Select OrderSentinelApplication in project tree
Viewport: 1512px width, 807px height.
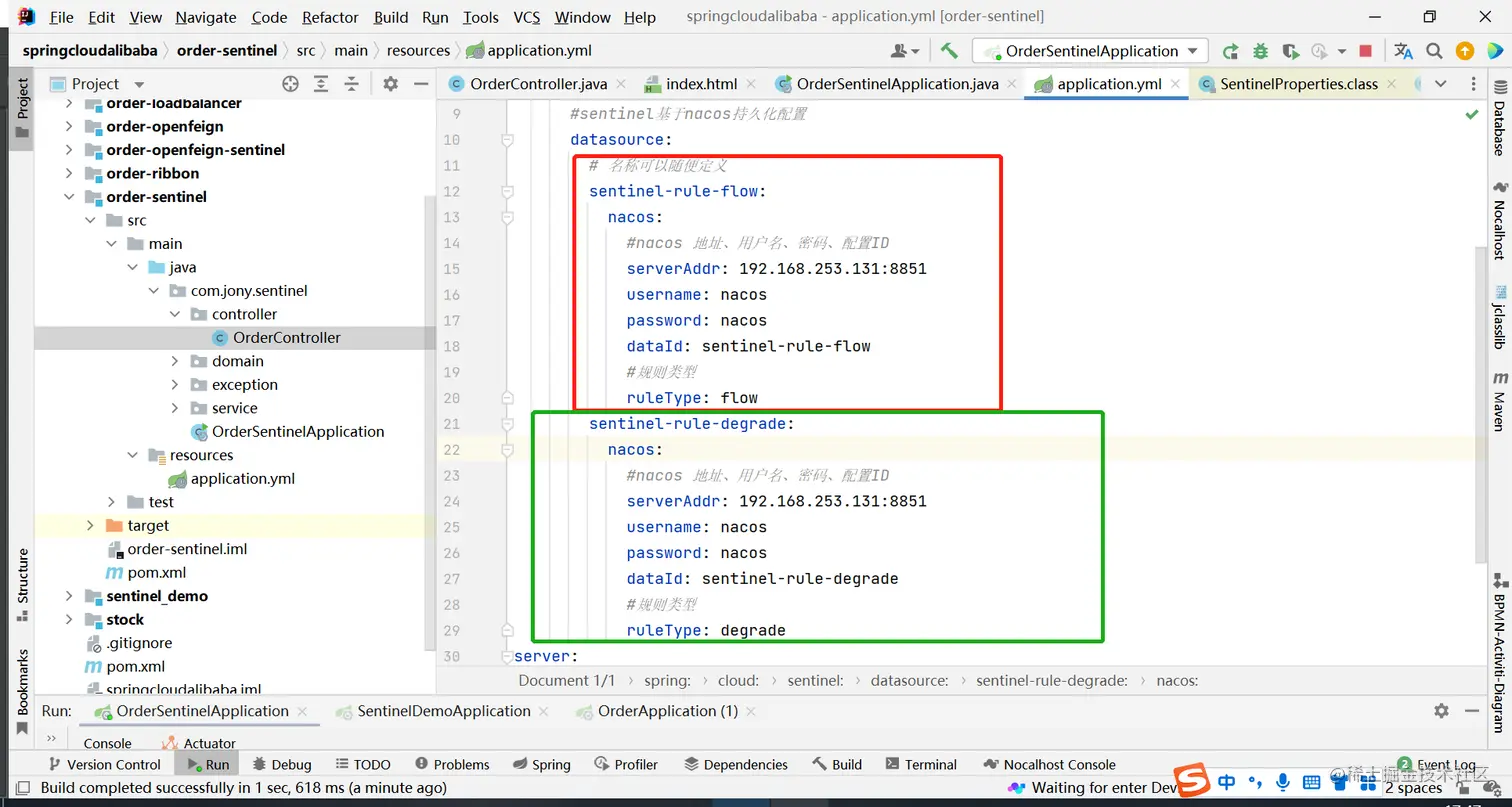click(x=298, y=432)
